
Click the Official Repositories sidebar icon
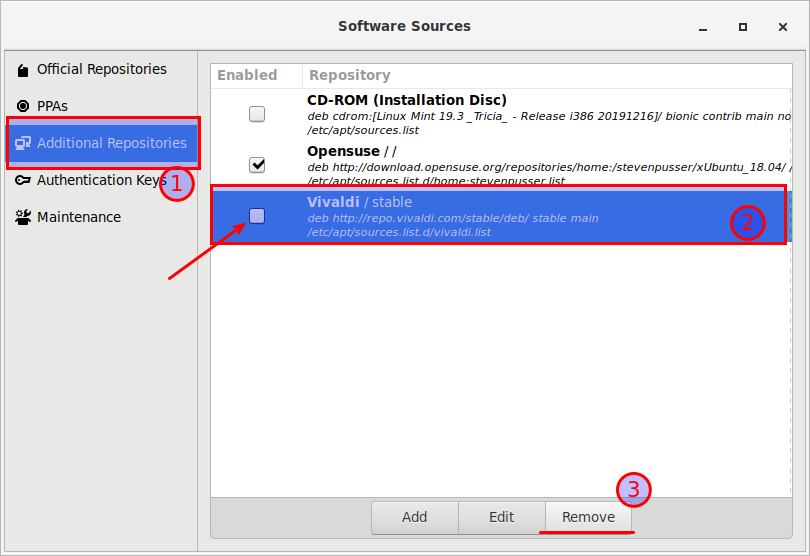(x=23, y=70)
